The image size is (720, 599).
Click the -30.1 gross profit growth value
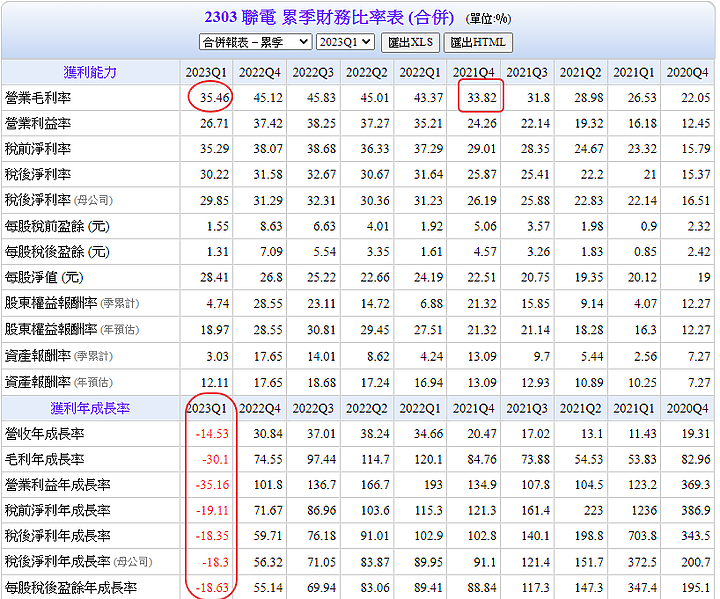click(x=215, y=459)
